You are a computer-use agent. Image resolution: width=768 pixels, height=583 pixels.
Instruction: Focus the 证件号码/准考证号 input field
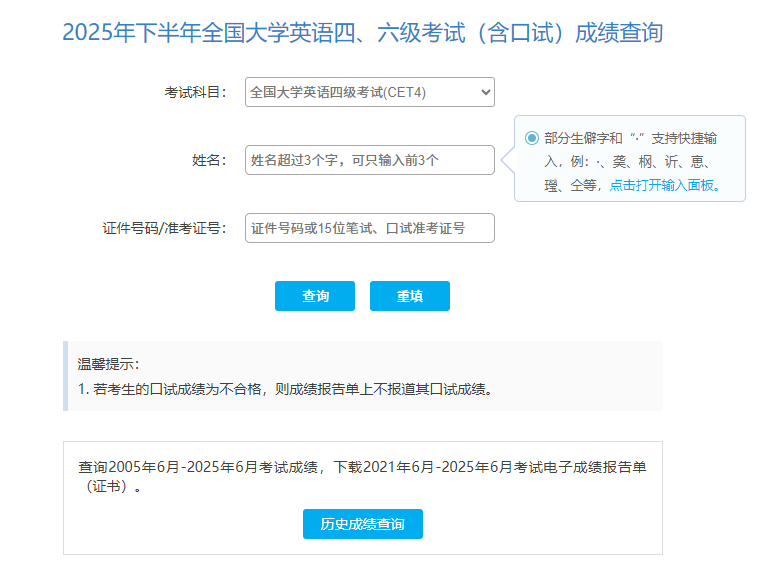(x=369, y=228)
